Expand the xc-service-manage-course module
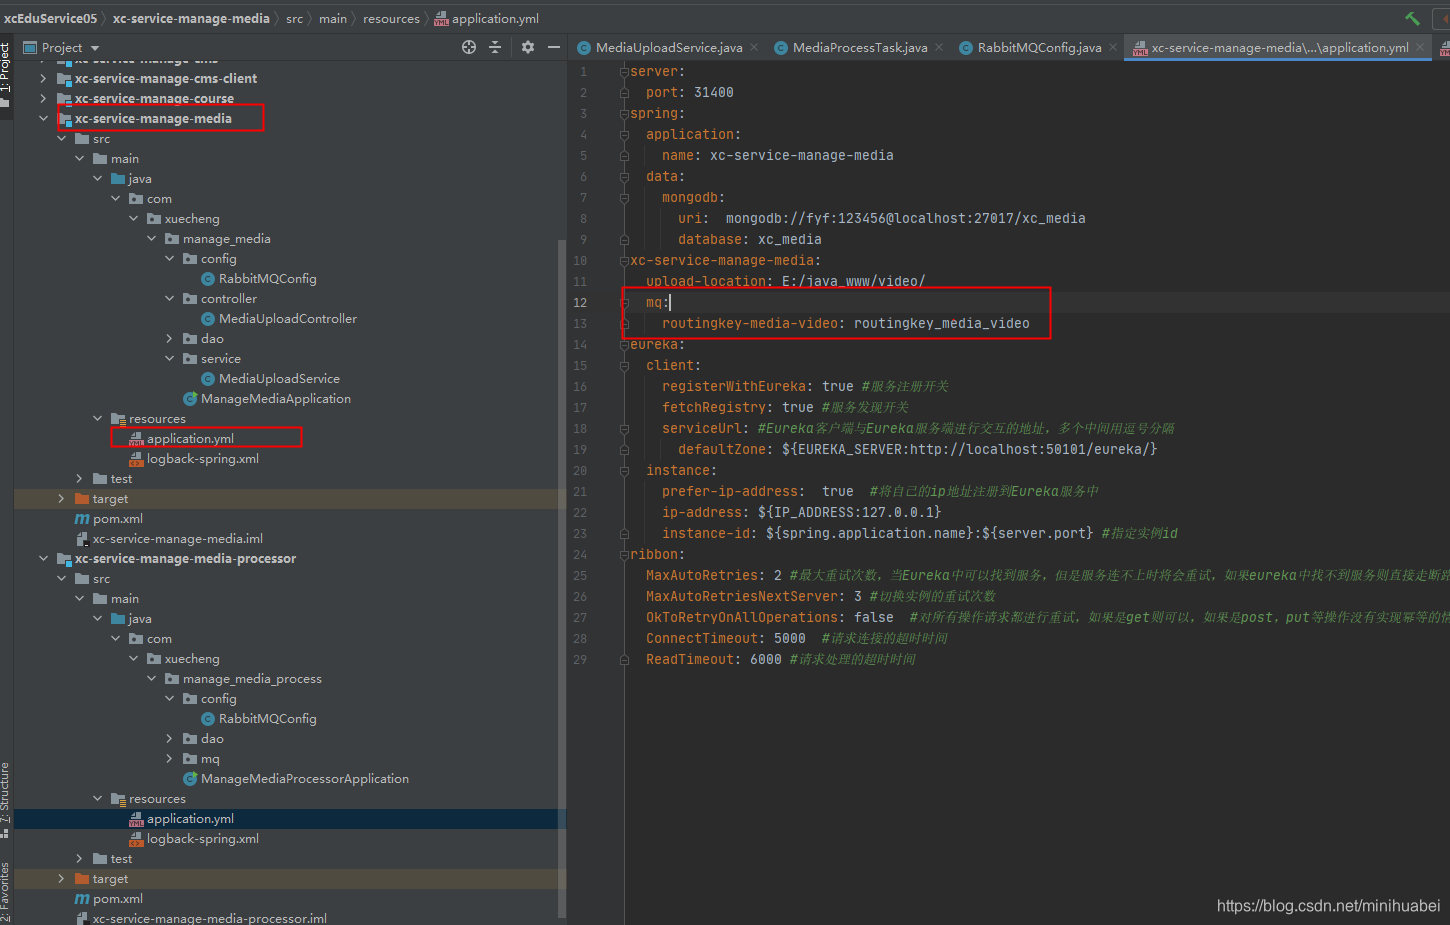Viewport: 1450px width, 925px height. tap(43, 98)
